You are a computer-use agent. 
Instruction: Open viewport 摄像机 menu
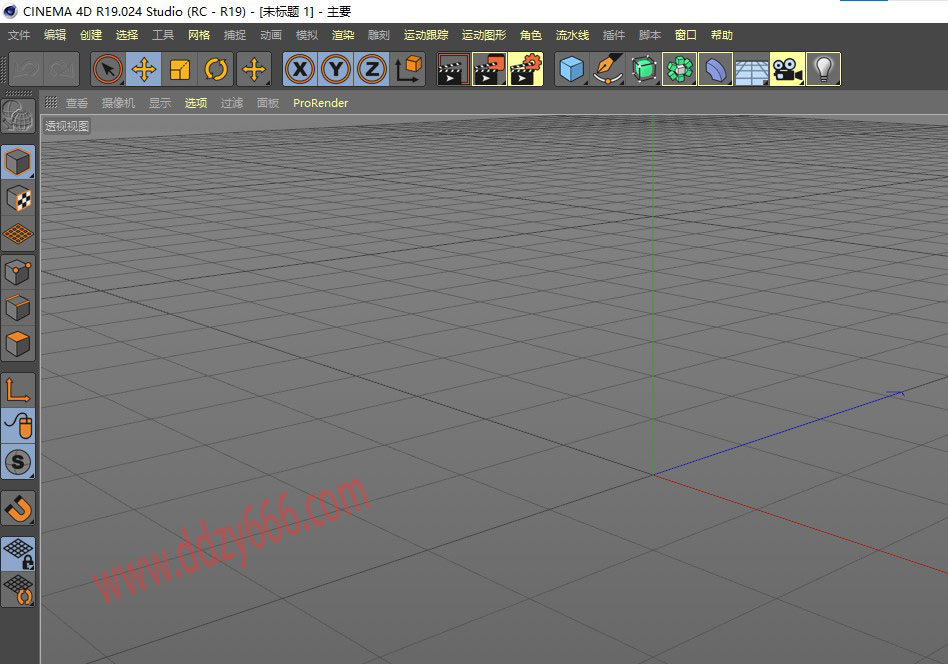(118, 103)
